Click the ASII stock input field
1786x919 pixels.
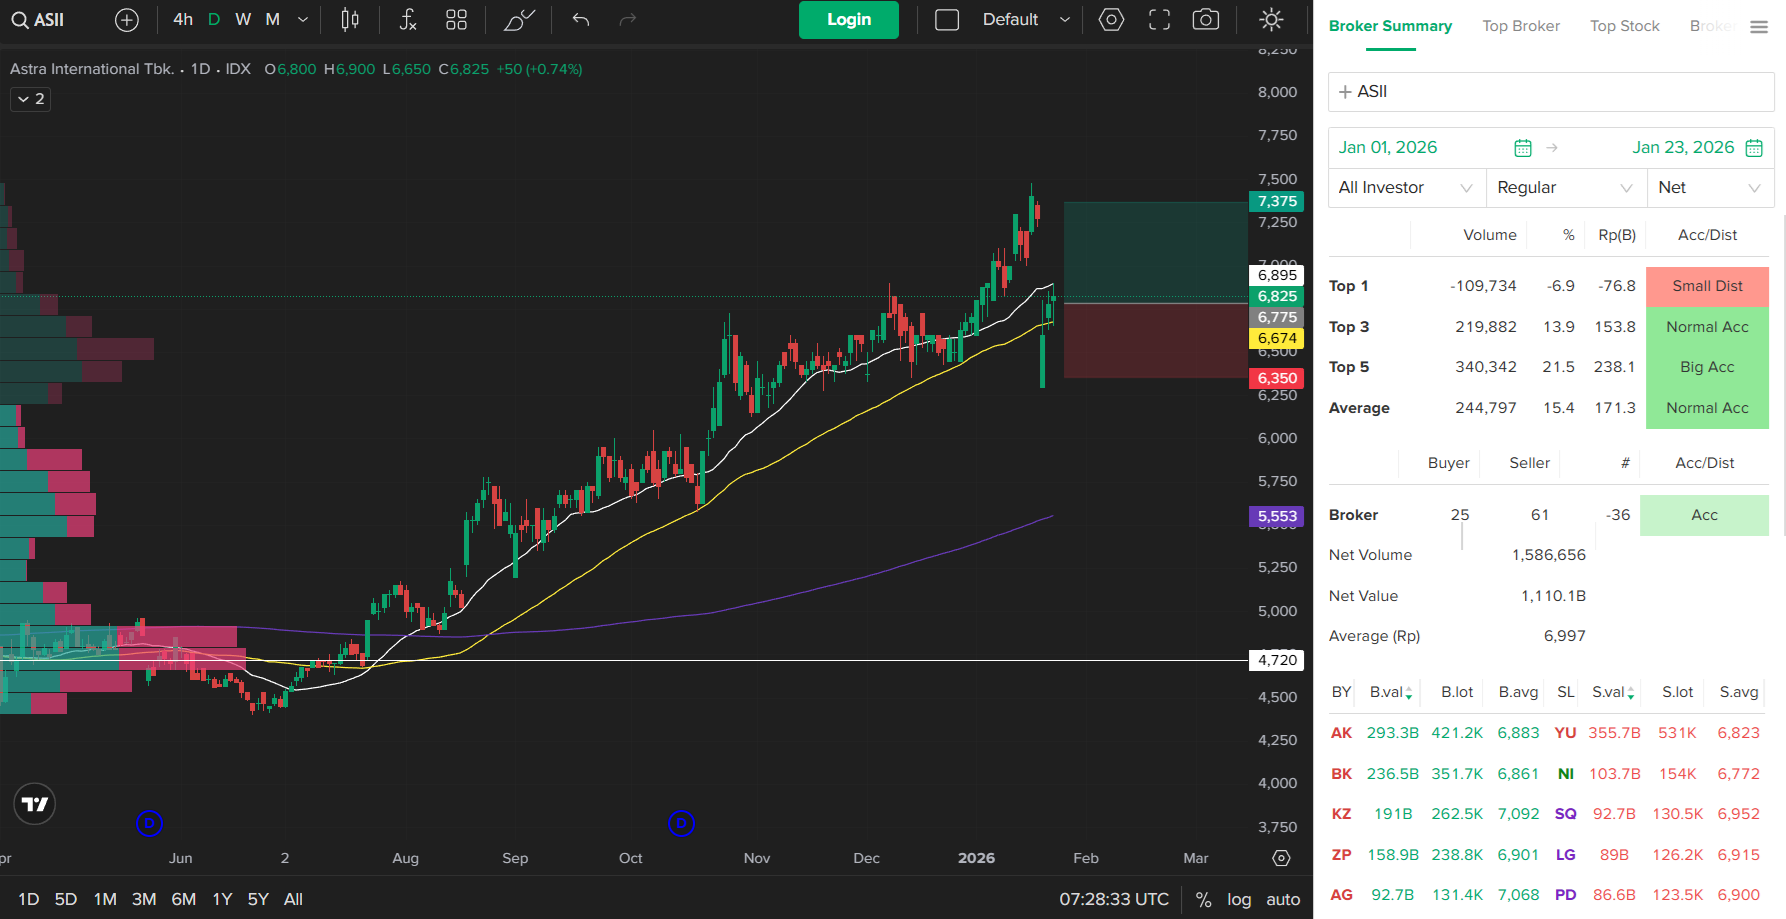[x=1550, y=92]
